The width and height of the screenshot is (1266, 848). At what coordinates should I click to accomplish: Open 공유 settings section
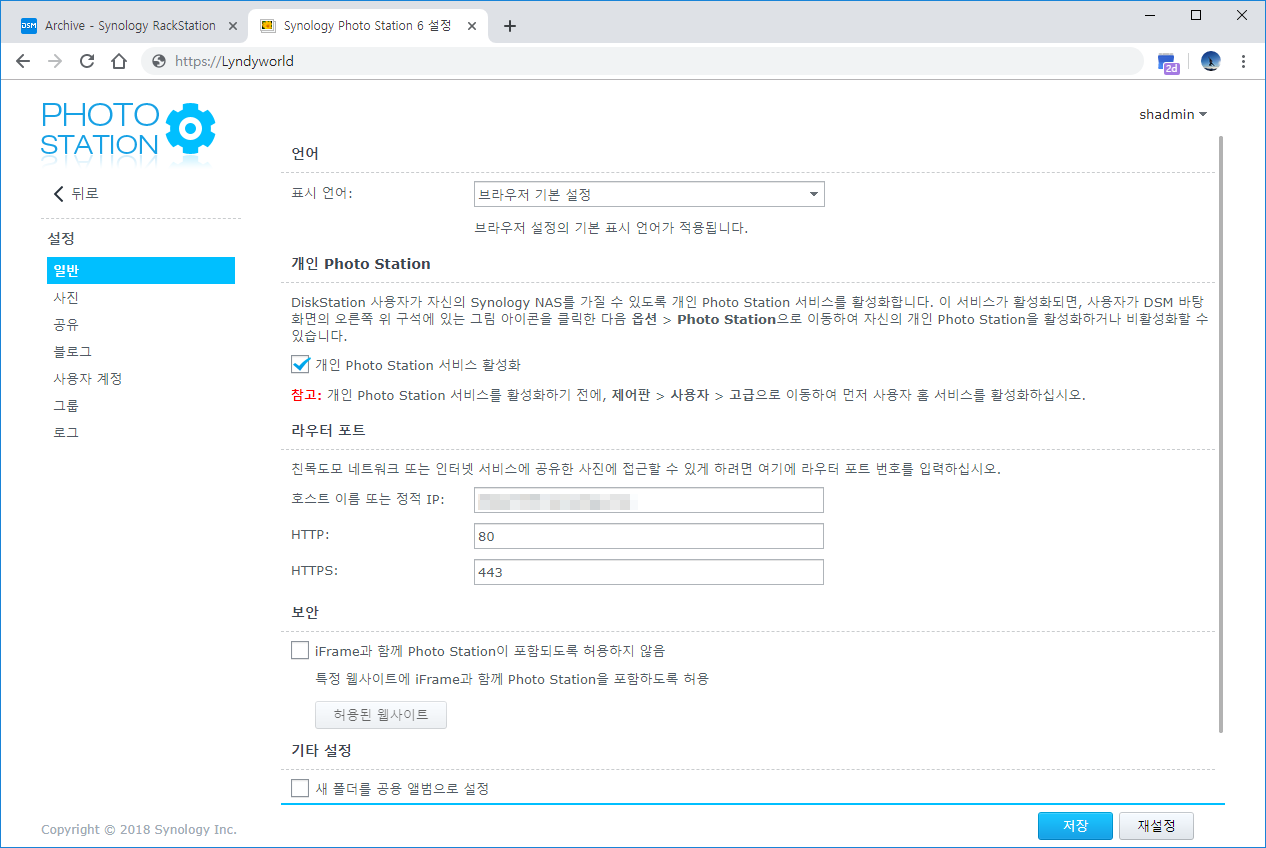(x=66, y=325)
